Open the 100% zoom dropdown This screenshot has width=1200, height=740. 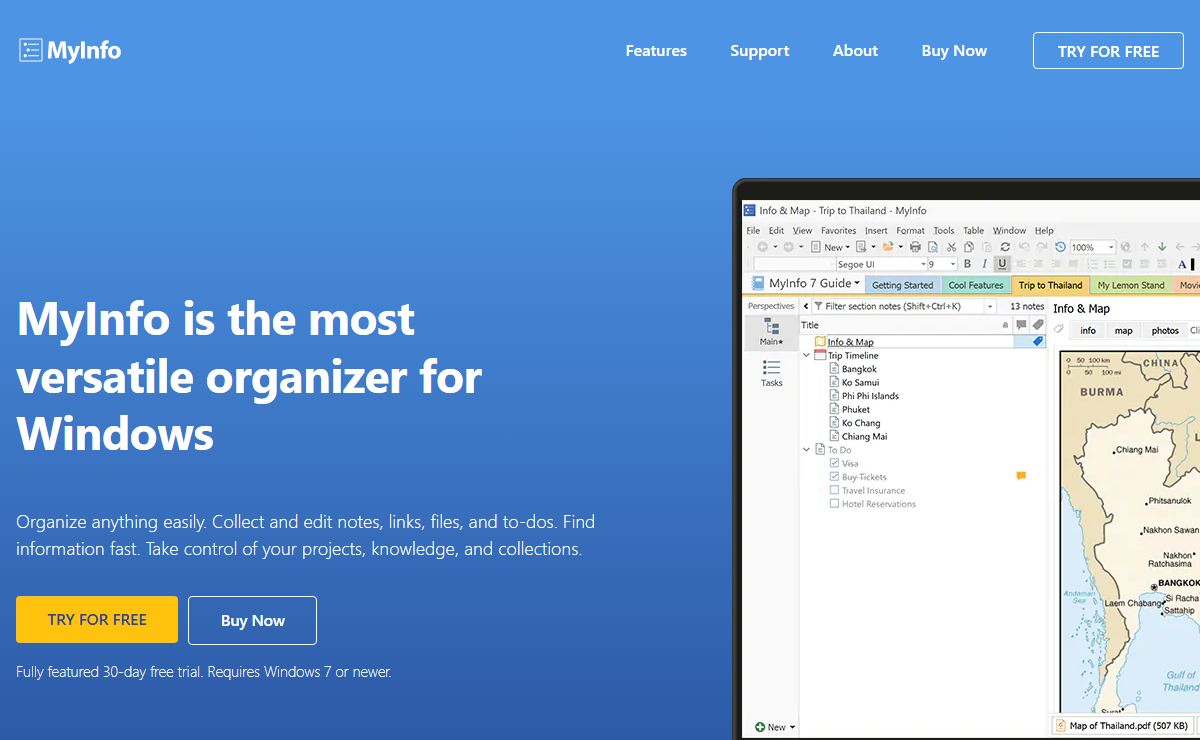pyautogui.click(x=1109, y=247)
